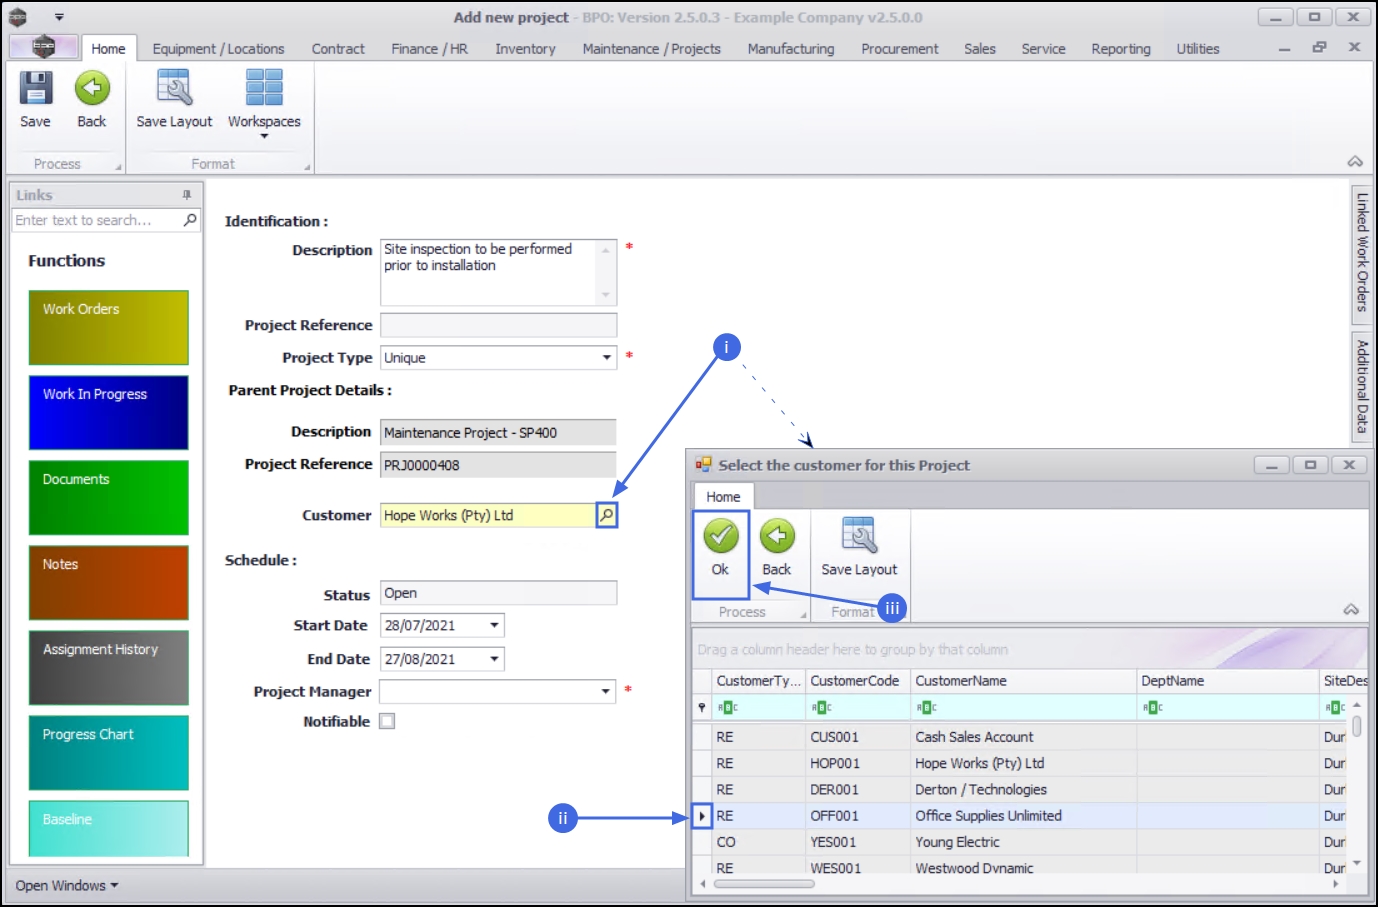Switch to the Service ribbon tab
The image size is (1378, 907).
click(x=1043, y=49)
